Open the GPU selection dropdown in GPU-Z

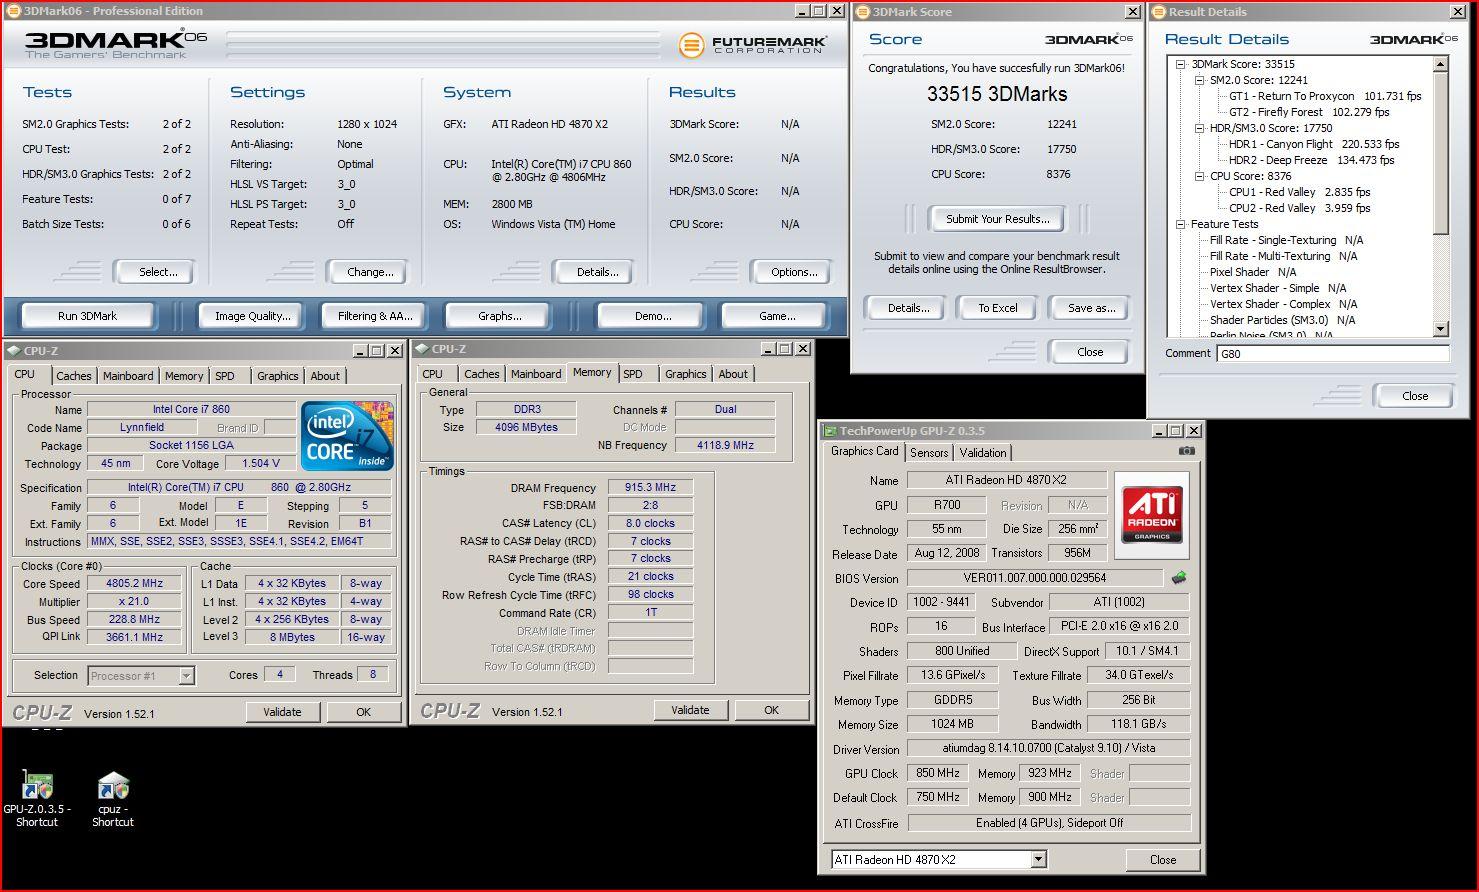(1038, 860)
